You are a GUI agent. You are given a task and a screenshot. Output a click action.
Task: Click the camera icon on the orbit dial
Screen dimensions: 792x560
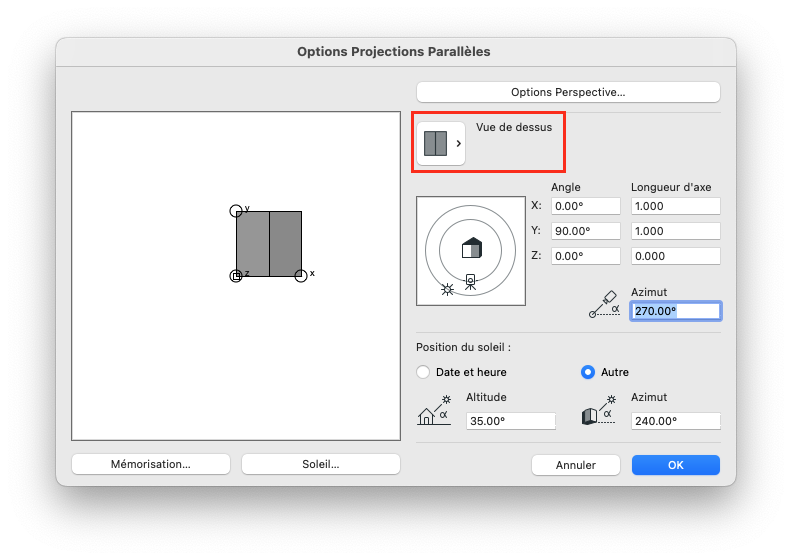tap(470, 282)
